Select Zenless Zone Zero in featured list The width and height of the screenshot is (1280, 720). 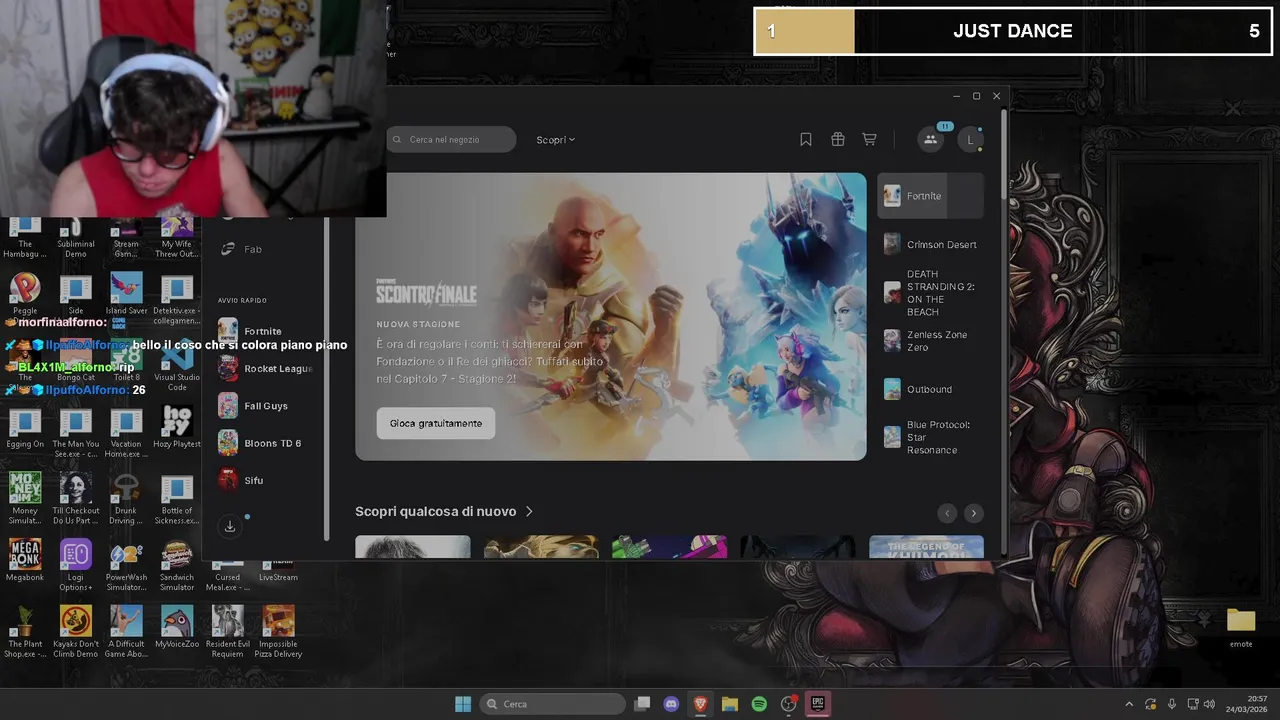click(930, 341)
